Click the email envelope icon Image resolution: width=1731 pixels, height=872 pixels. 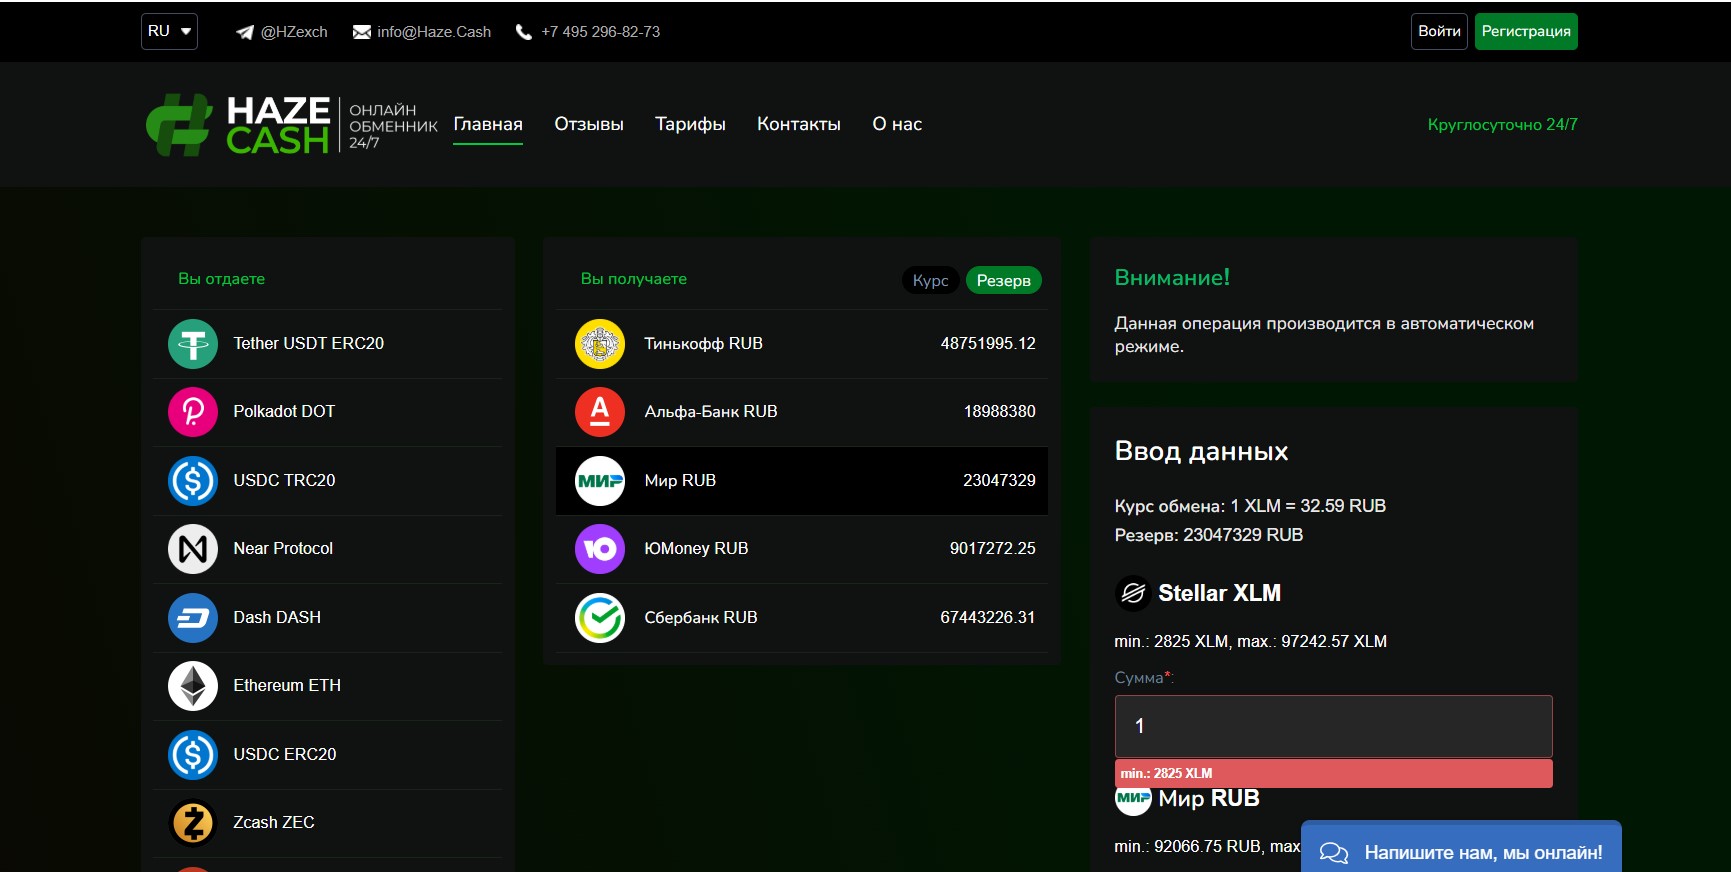(x=362, y=32)
